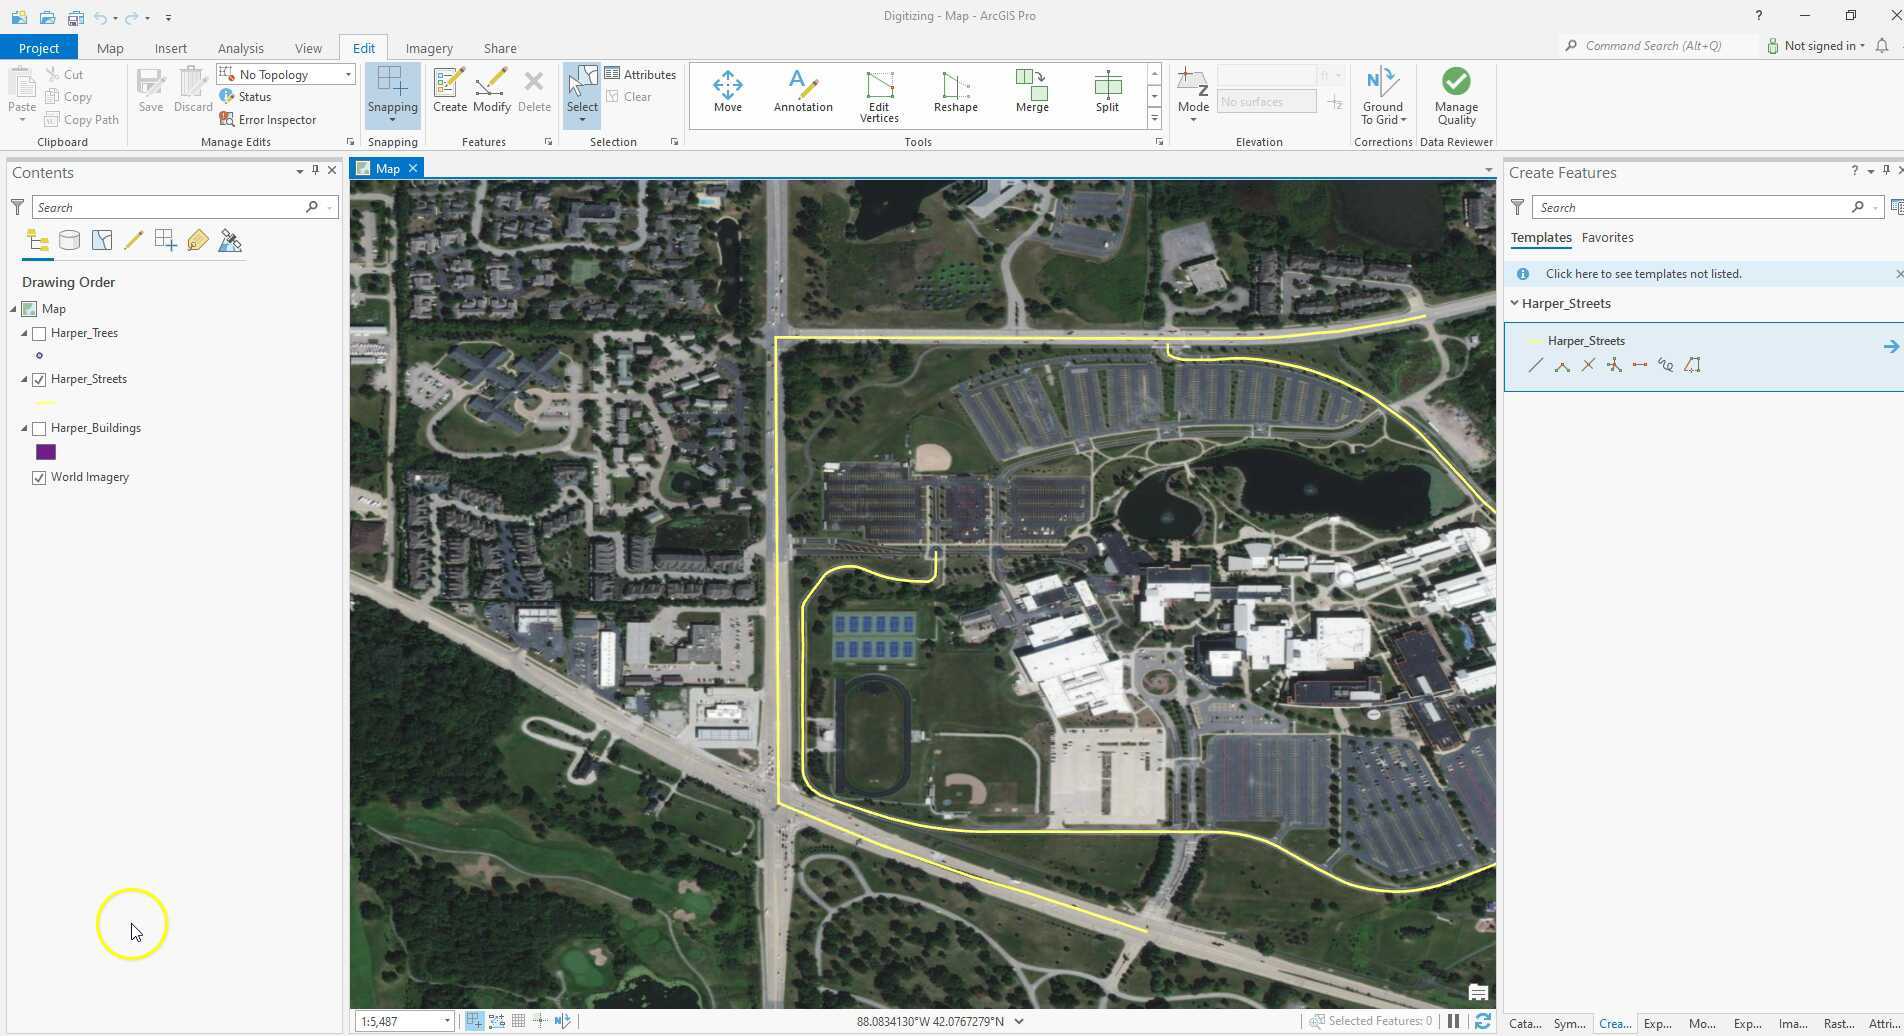Click the templates not listed info link
1904x1036 pixels.
[x=1643, y=274]
